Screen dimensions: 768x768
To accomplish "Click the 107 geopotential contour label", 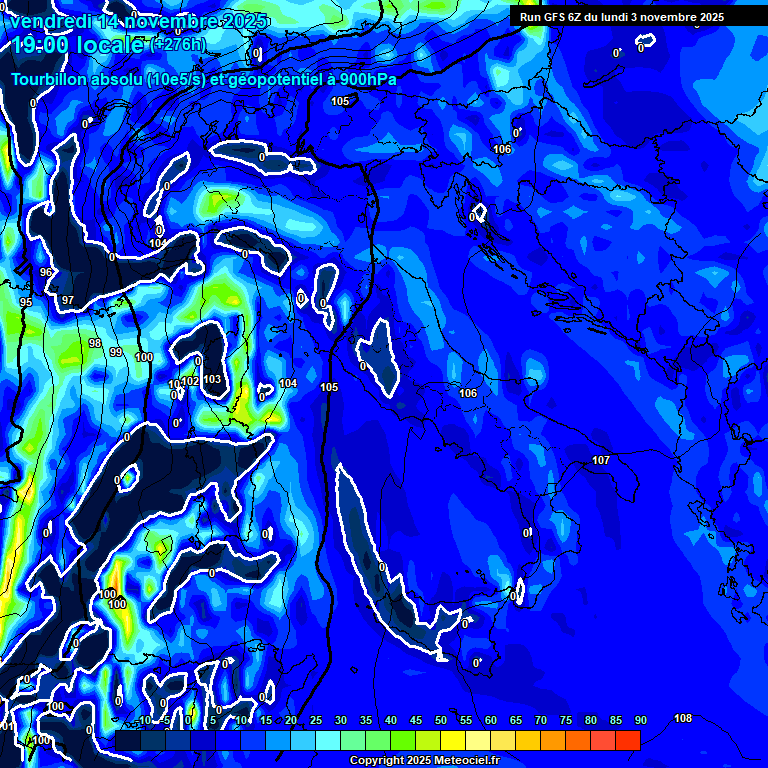I will pyautogui.click(x=601, y=461).
